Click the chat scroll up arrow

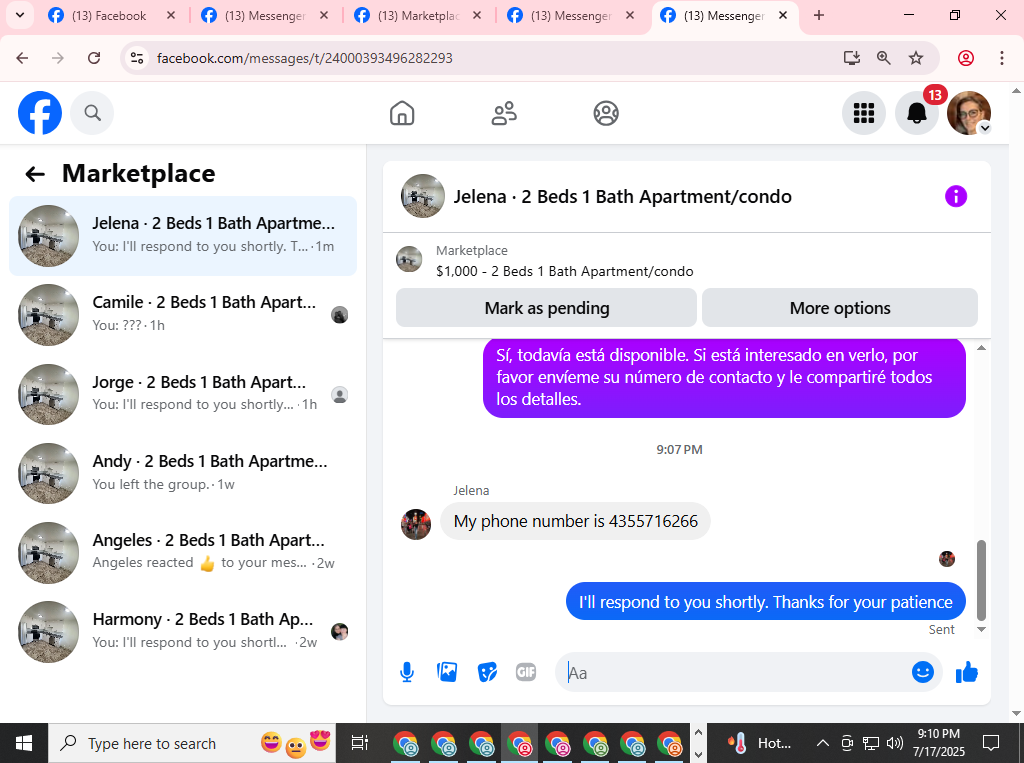981,348
